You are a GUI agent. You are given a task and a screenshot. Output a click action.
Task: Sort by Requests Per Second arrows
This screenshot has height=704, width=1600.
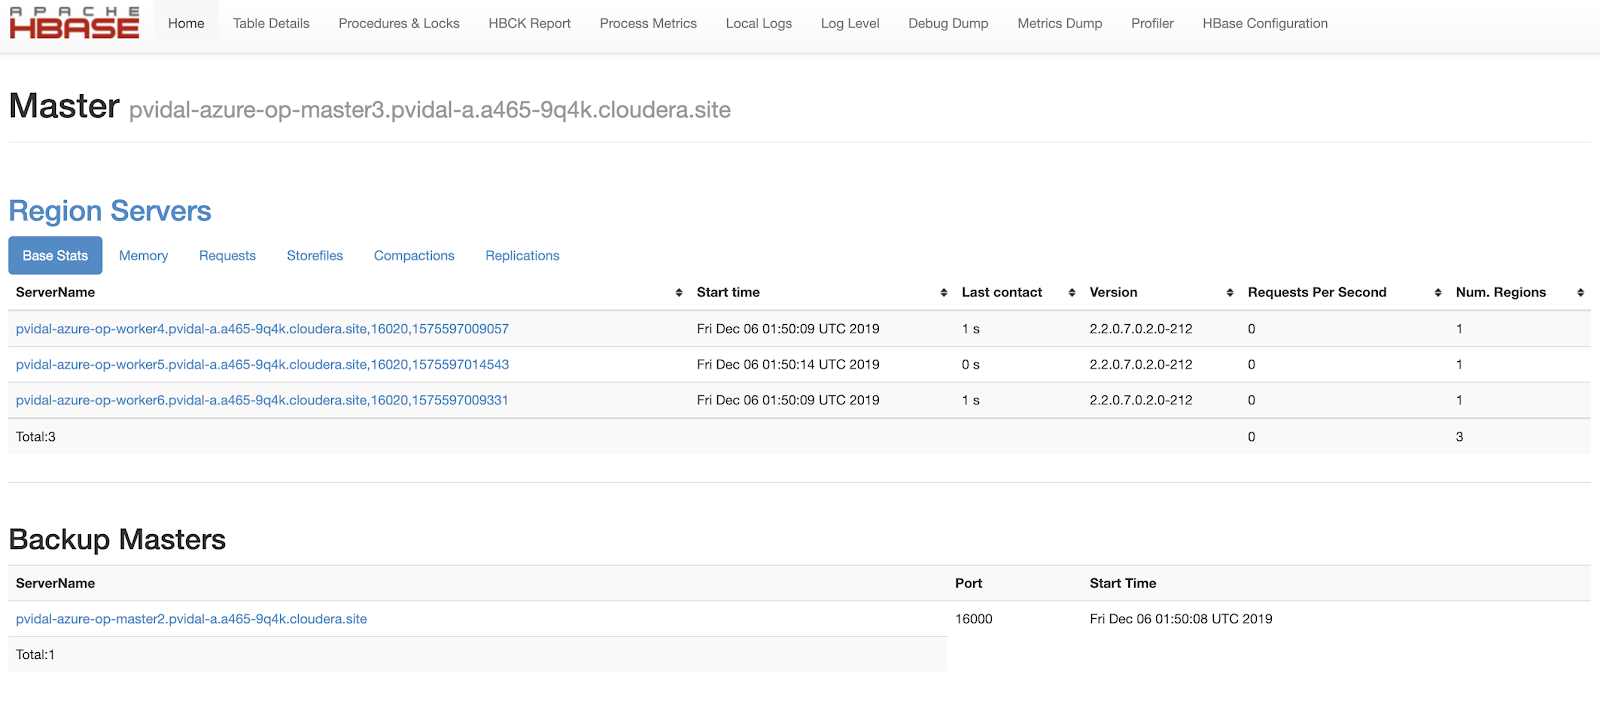(x=1438, y=293)
